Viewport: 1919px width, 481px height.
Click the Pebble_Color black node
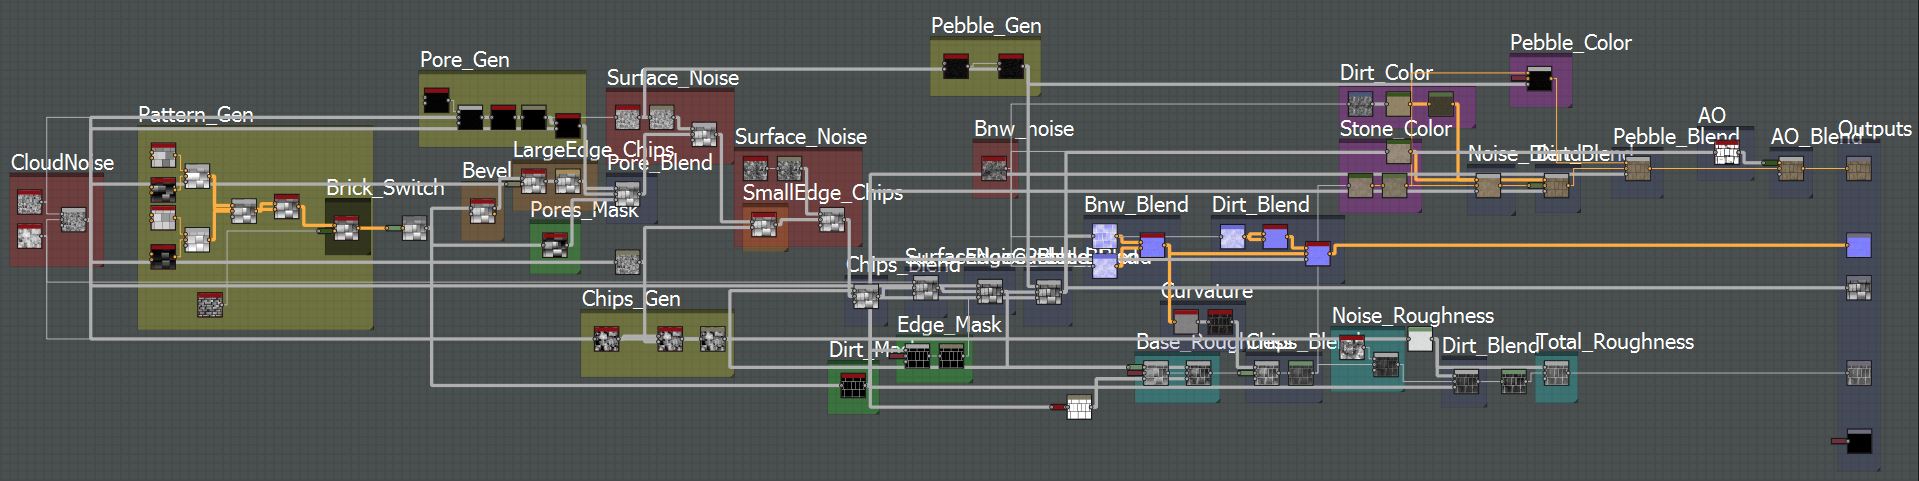1538,79
